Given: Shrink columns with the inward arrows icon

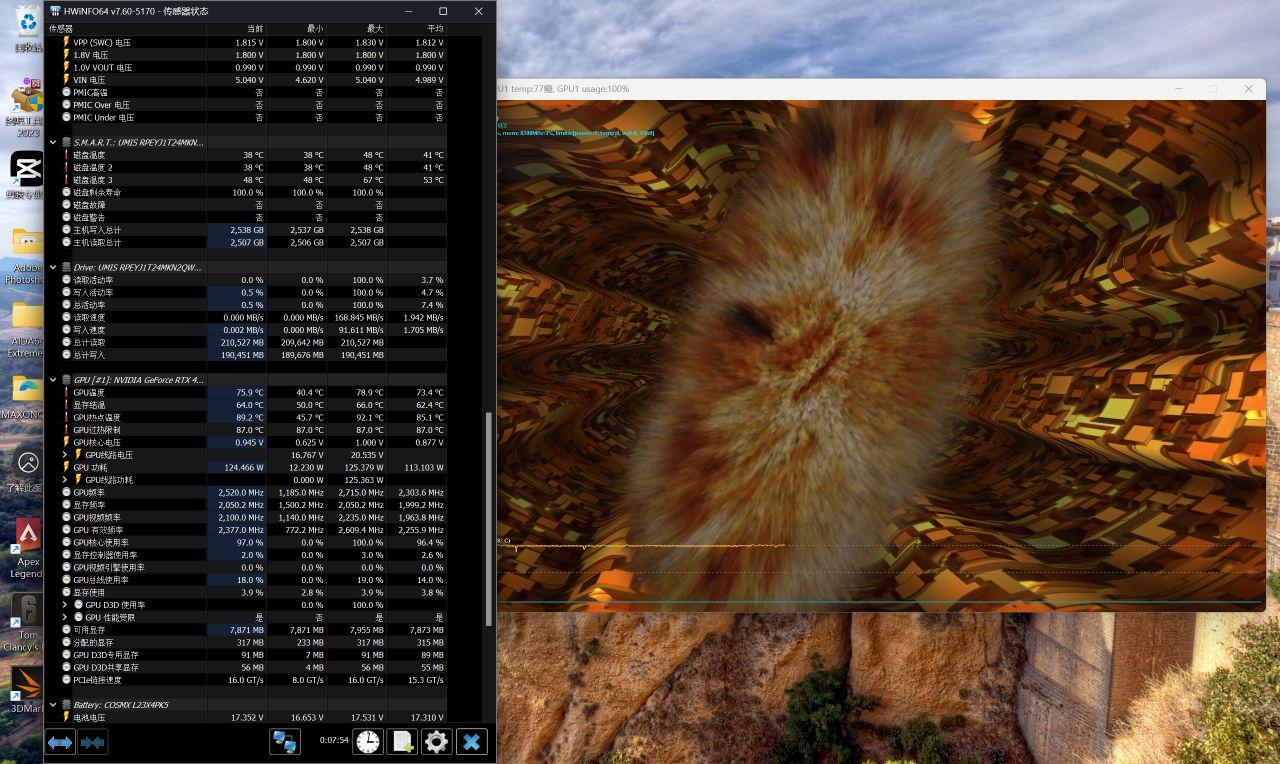Looking at the screenshot, I should (x=92, y=741).
